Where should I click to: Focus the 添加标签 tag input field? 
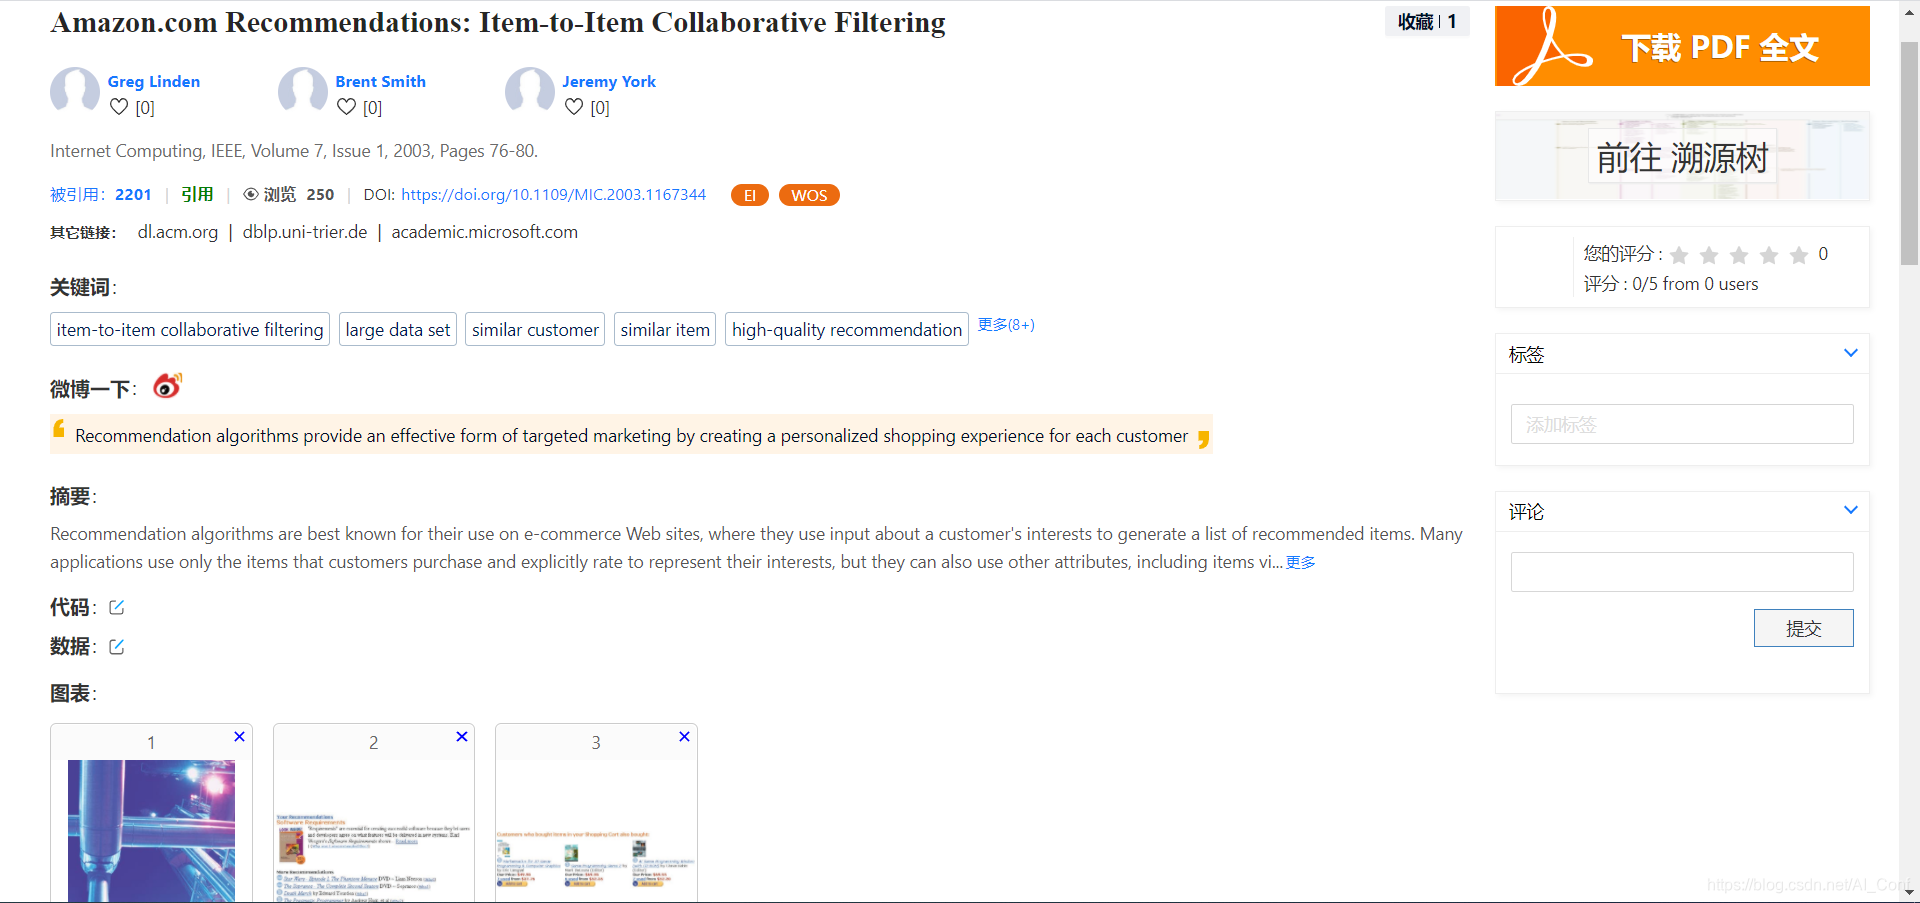[x=1682, y=424]
